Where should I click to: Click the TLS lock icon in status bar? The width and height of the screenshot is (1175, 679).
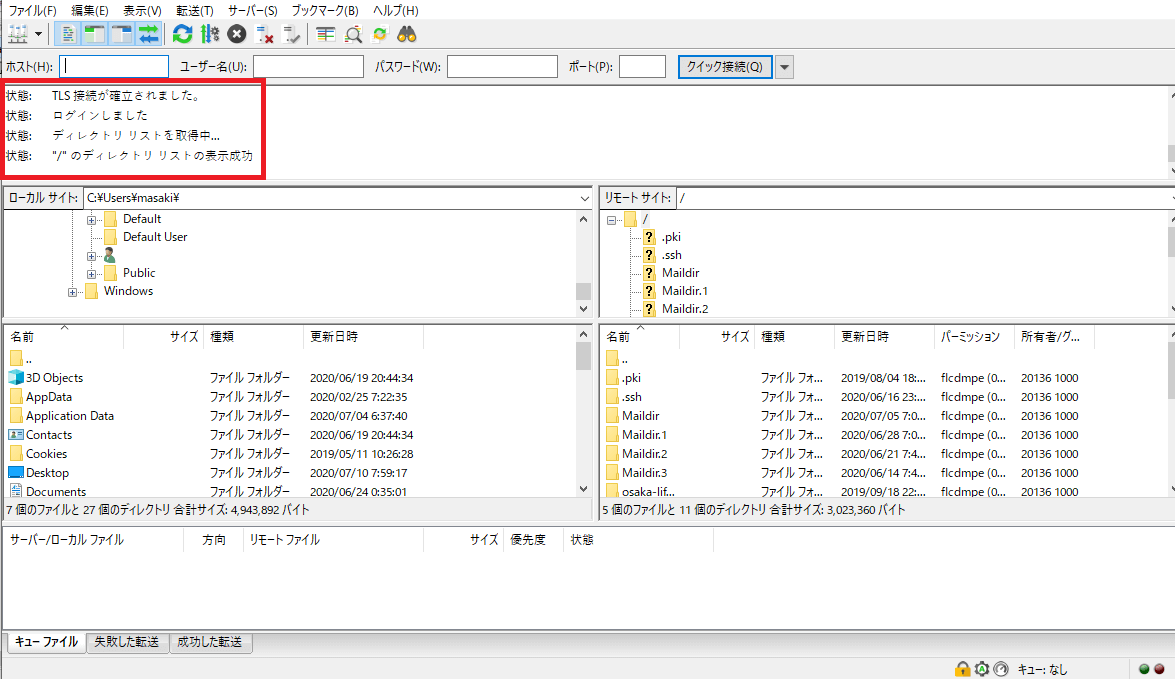[962, 668]
